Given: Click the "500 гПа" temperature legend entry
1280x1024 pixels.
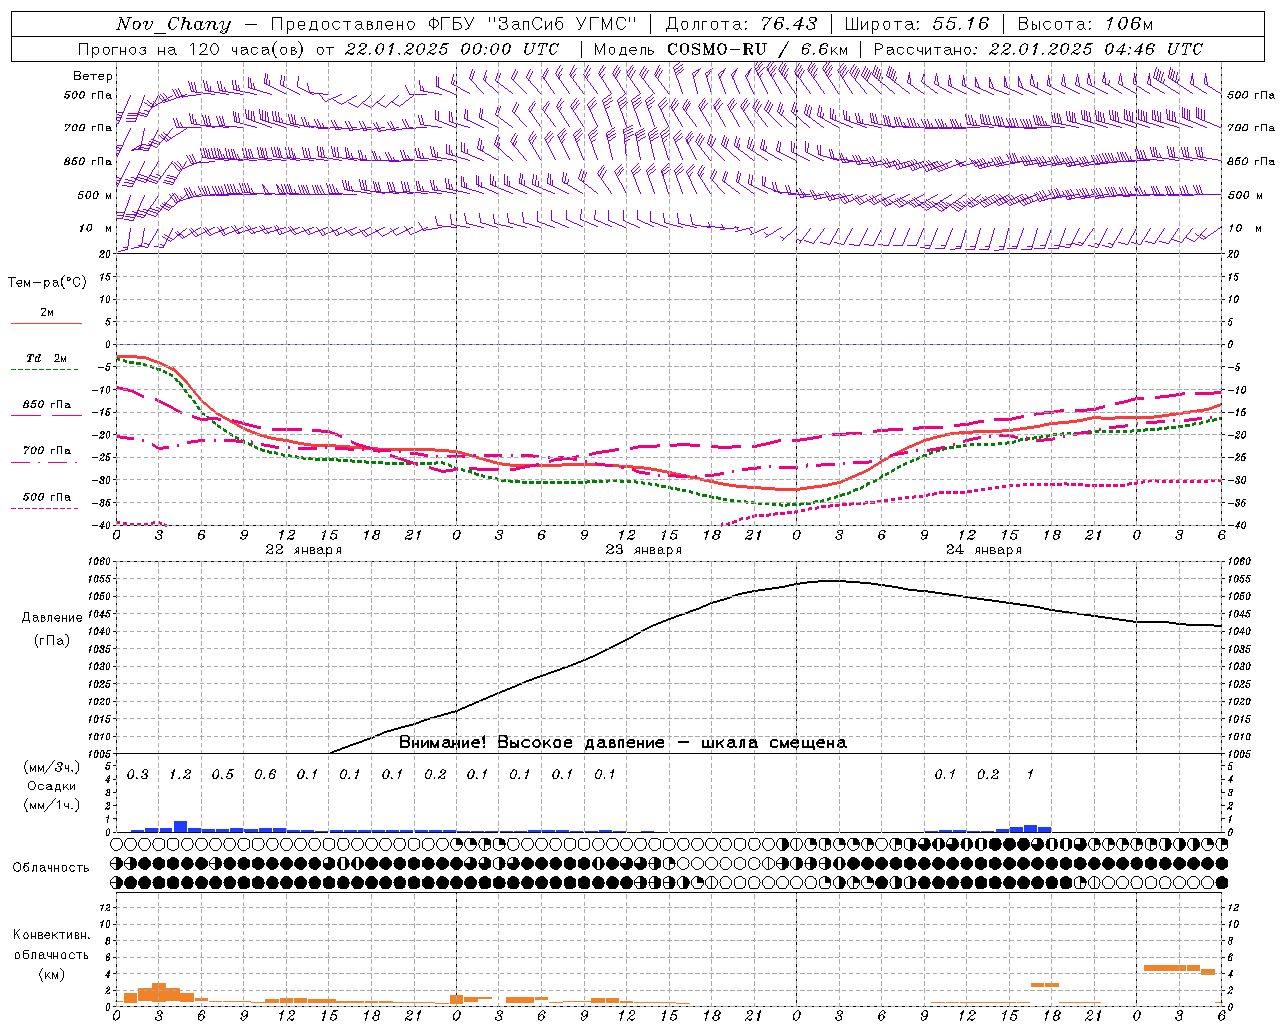Looking at the screenshot, I should coord(47,497).
